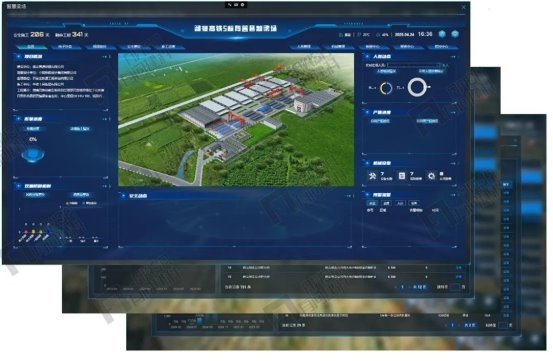The image size is (553, 361).
Task: Click the gear icon in equipment panel
Action: click(x=431, y=176)
